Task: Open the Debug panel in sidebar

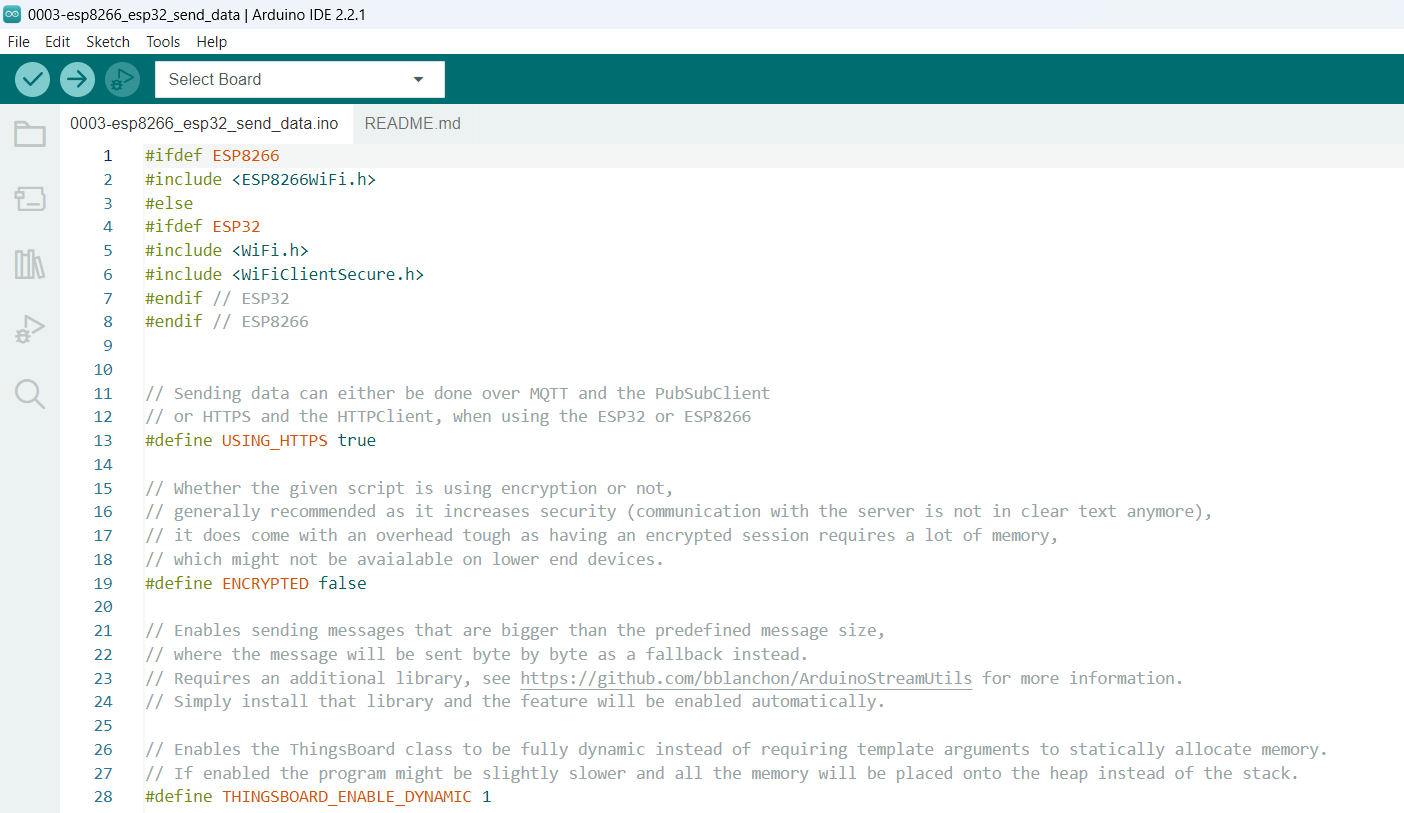Action: coord(30,329)
